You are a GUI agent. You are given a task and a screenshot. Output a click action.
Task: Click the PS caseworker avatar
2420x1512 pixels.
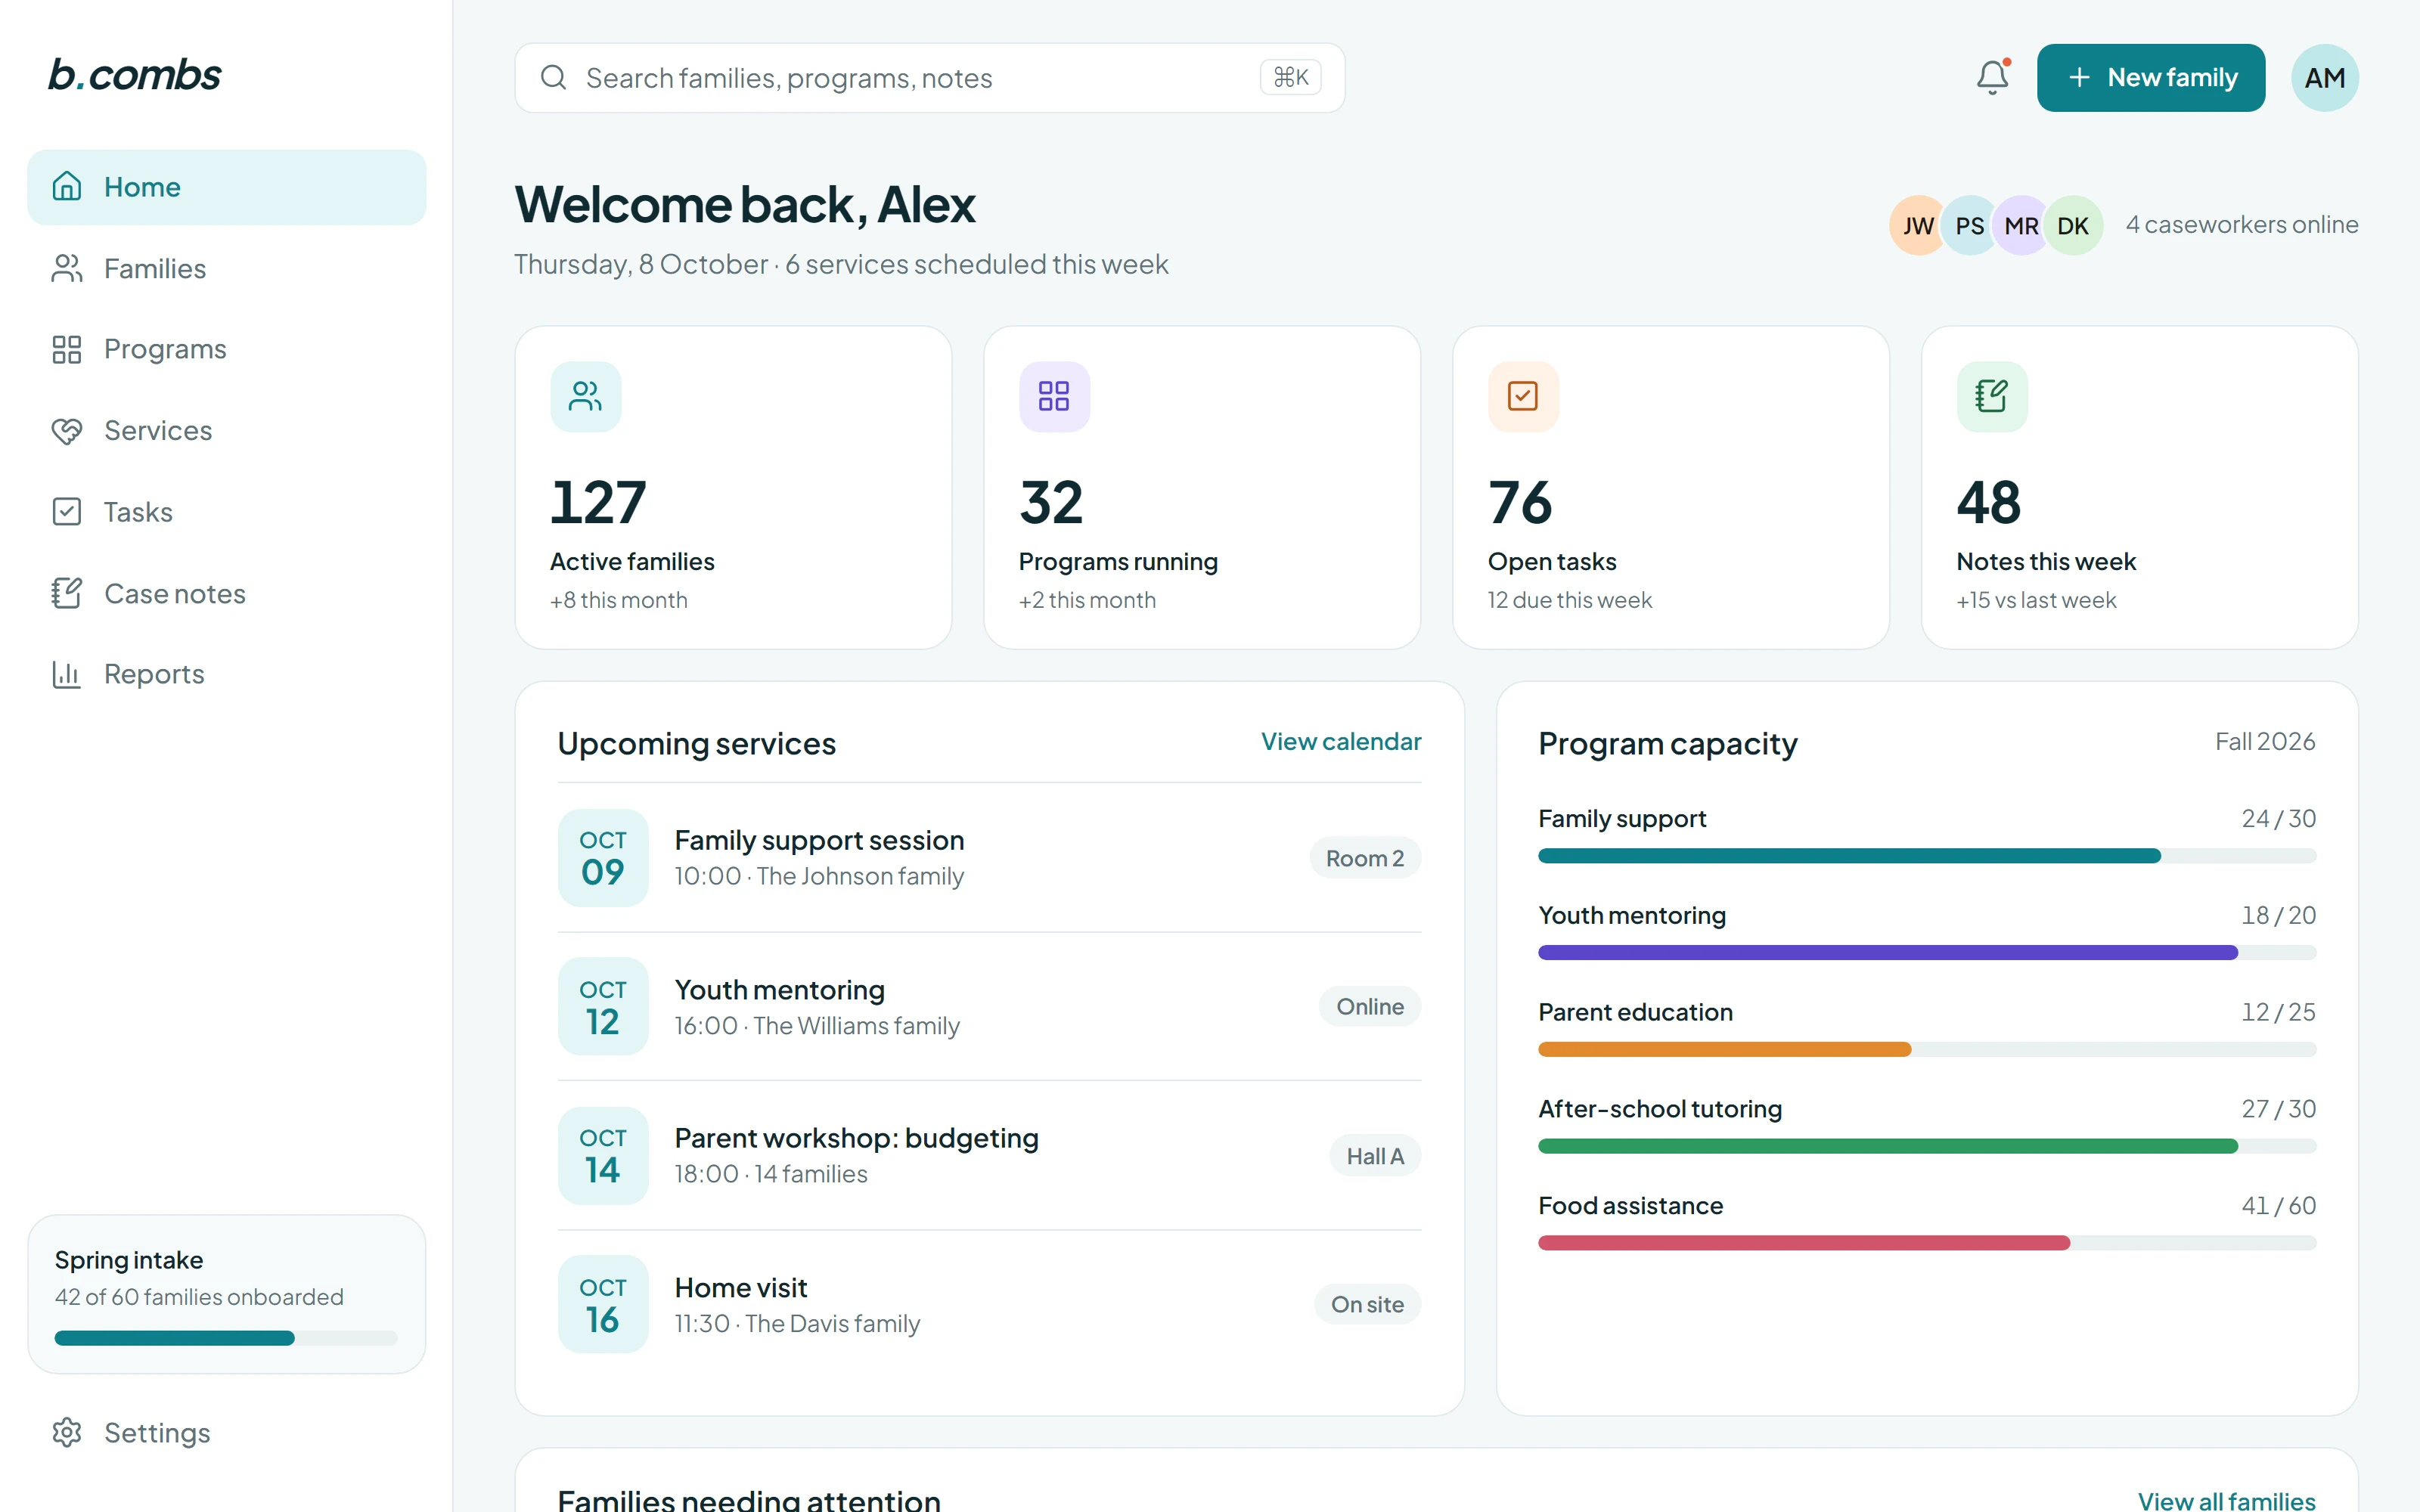point(1969,225)
